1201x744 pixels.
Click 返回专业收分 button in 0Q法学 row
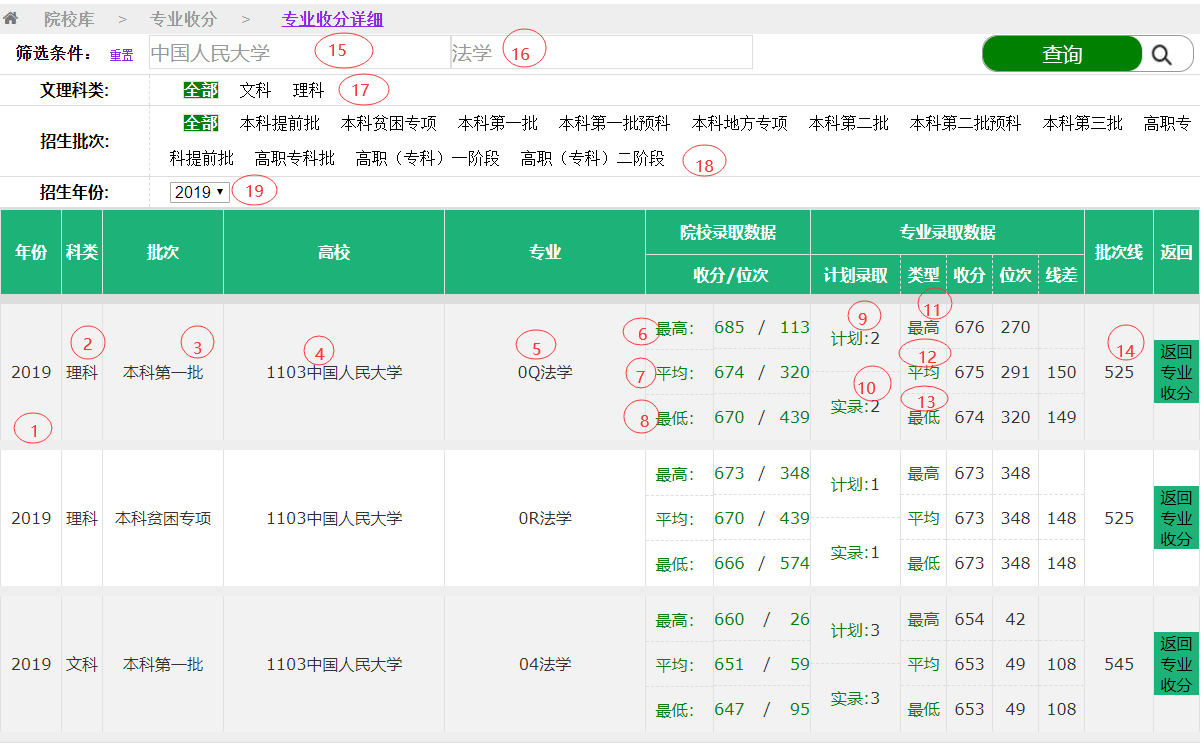[1176, 372]
